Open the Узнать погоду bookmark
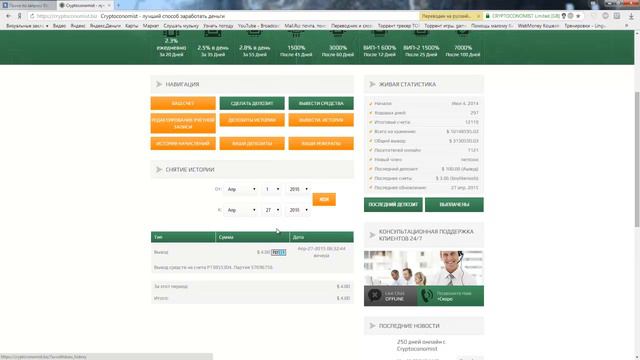This screenshot has height=360, width=640. 218,26
